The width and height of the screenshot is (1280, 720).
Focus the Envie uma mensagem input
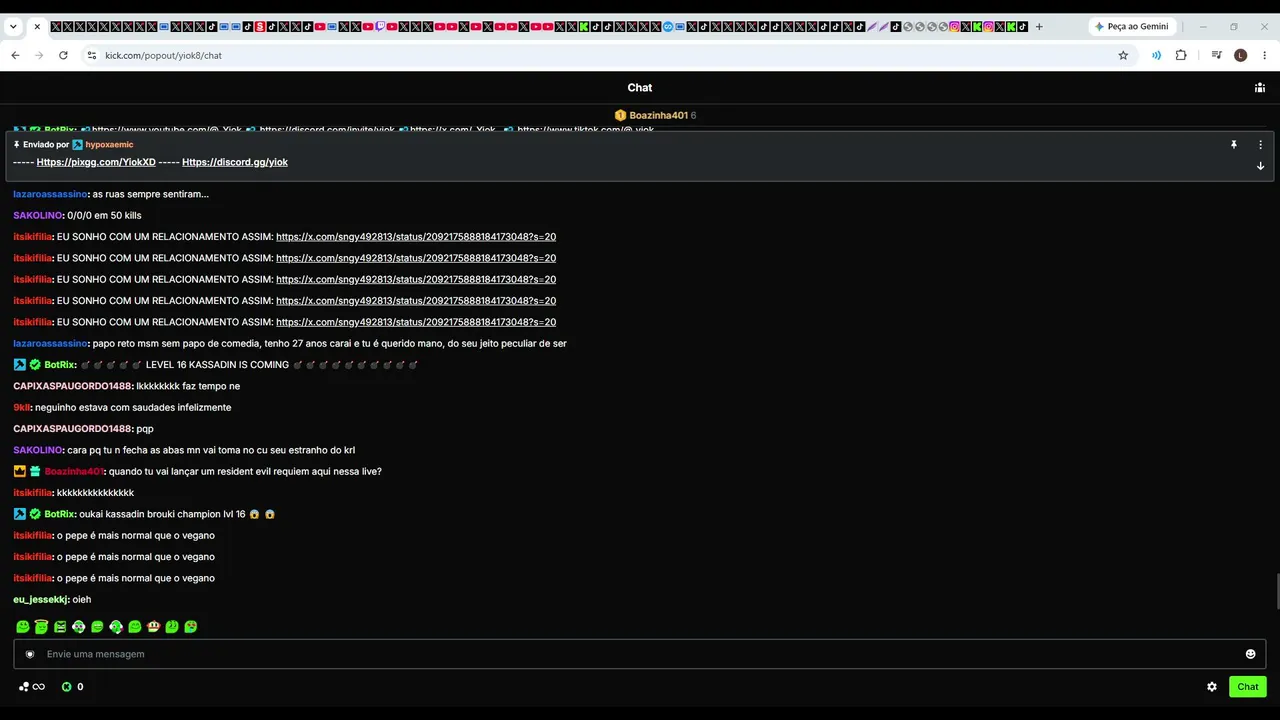[x=640, y=654]
